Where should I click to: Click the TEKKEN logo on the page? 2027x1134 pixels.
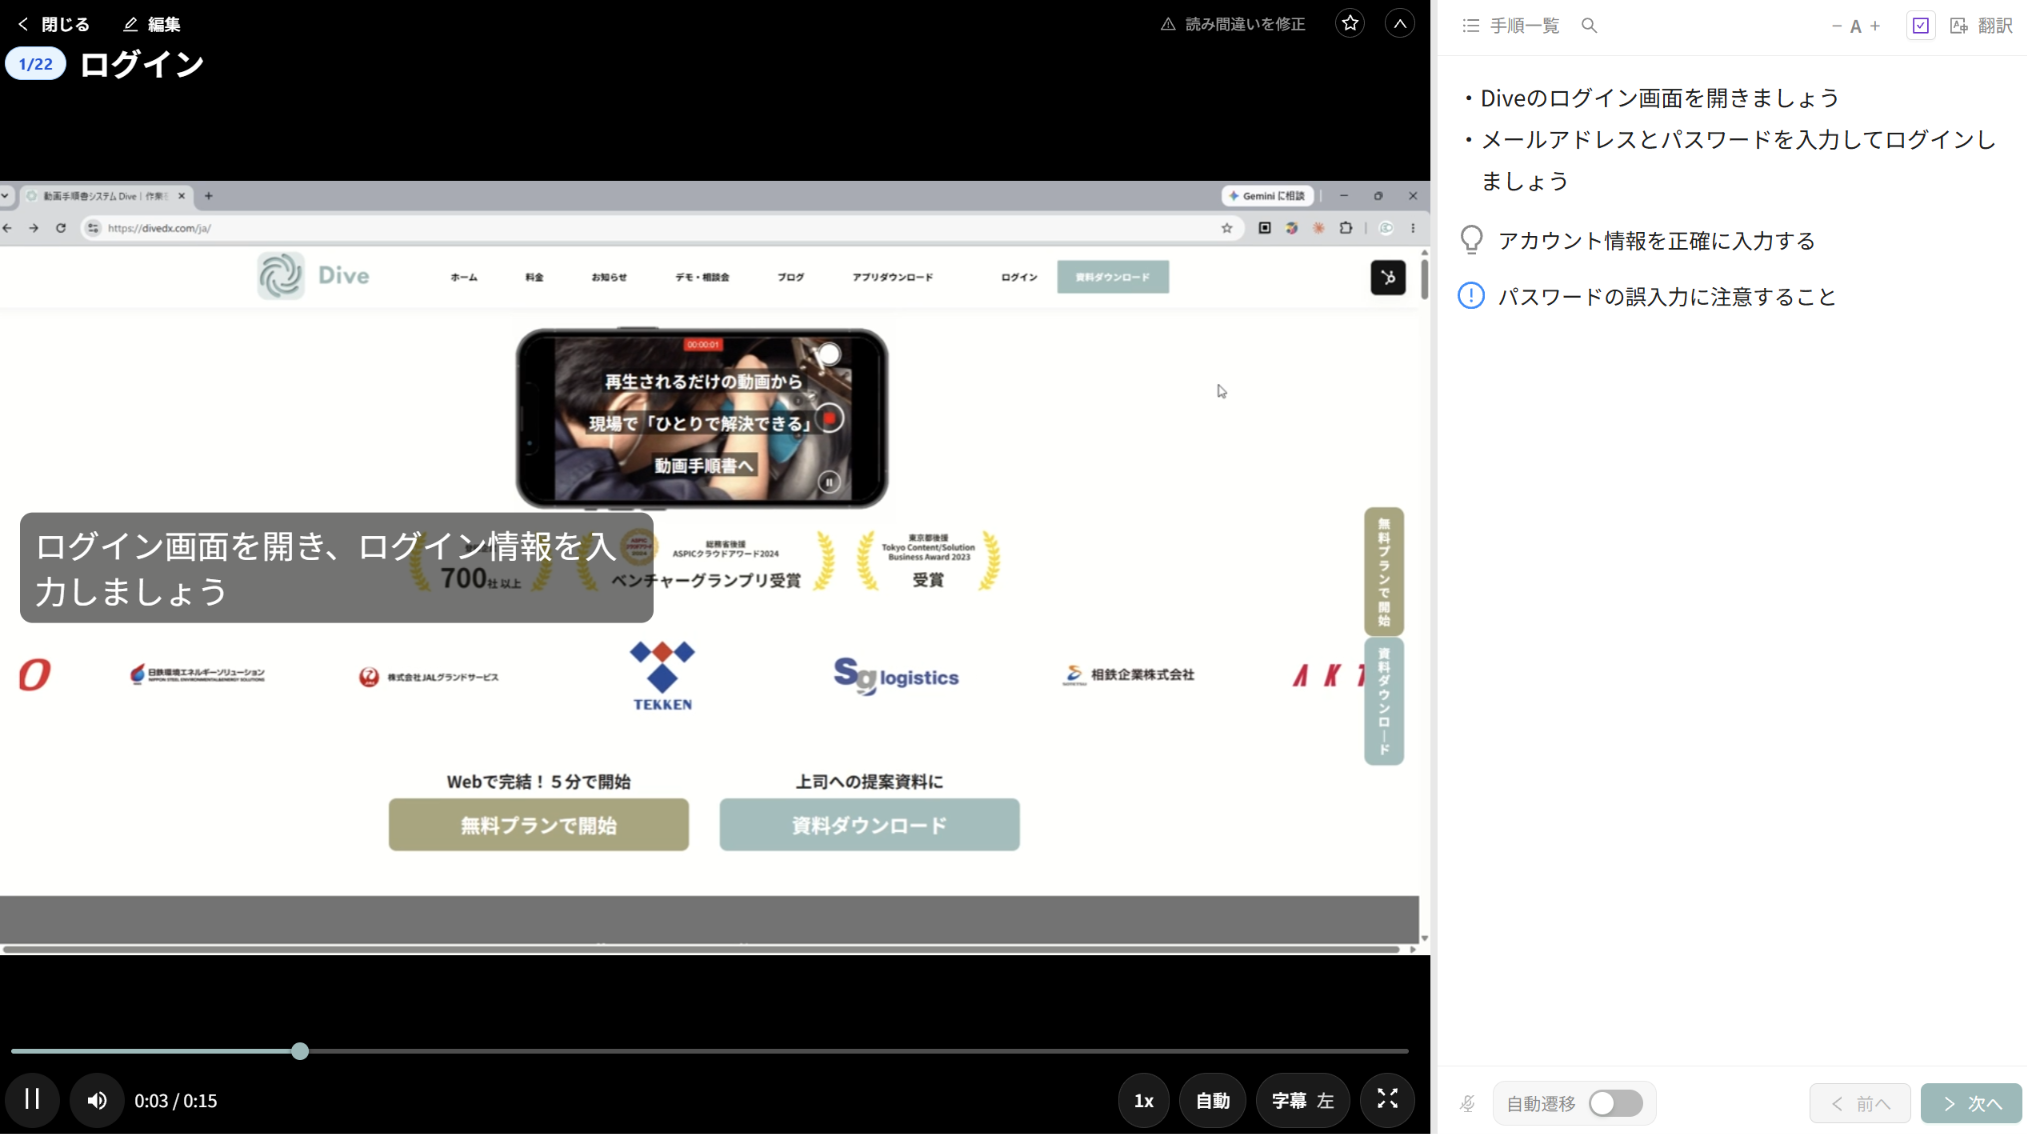(x=662, y=676)
